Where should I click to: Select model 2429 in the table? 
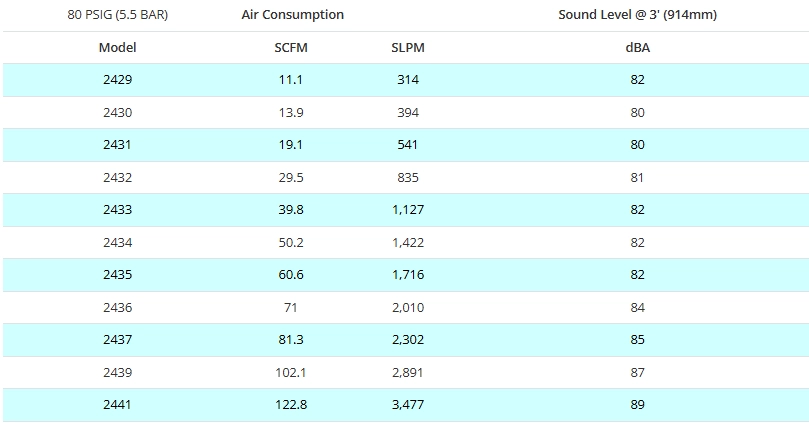click(x=117, y=80)
